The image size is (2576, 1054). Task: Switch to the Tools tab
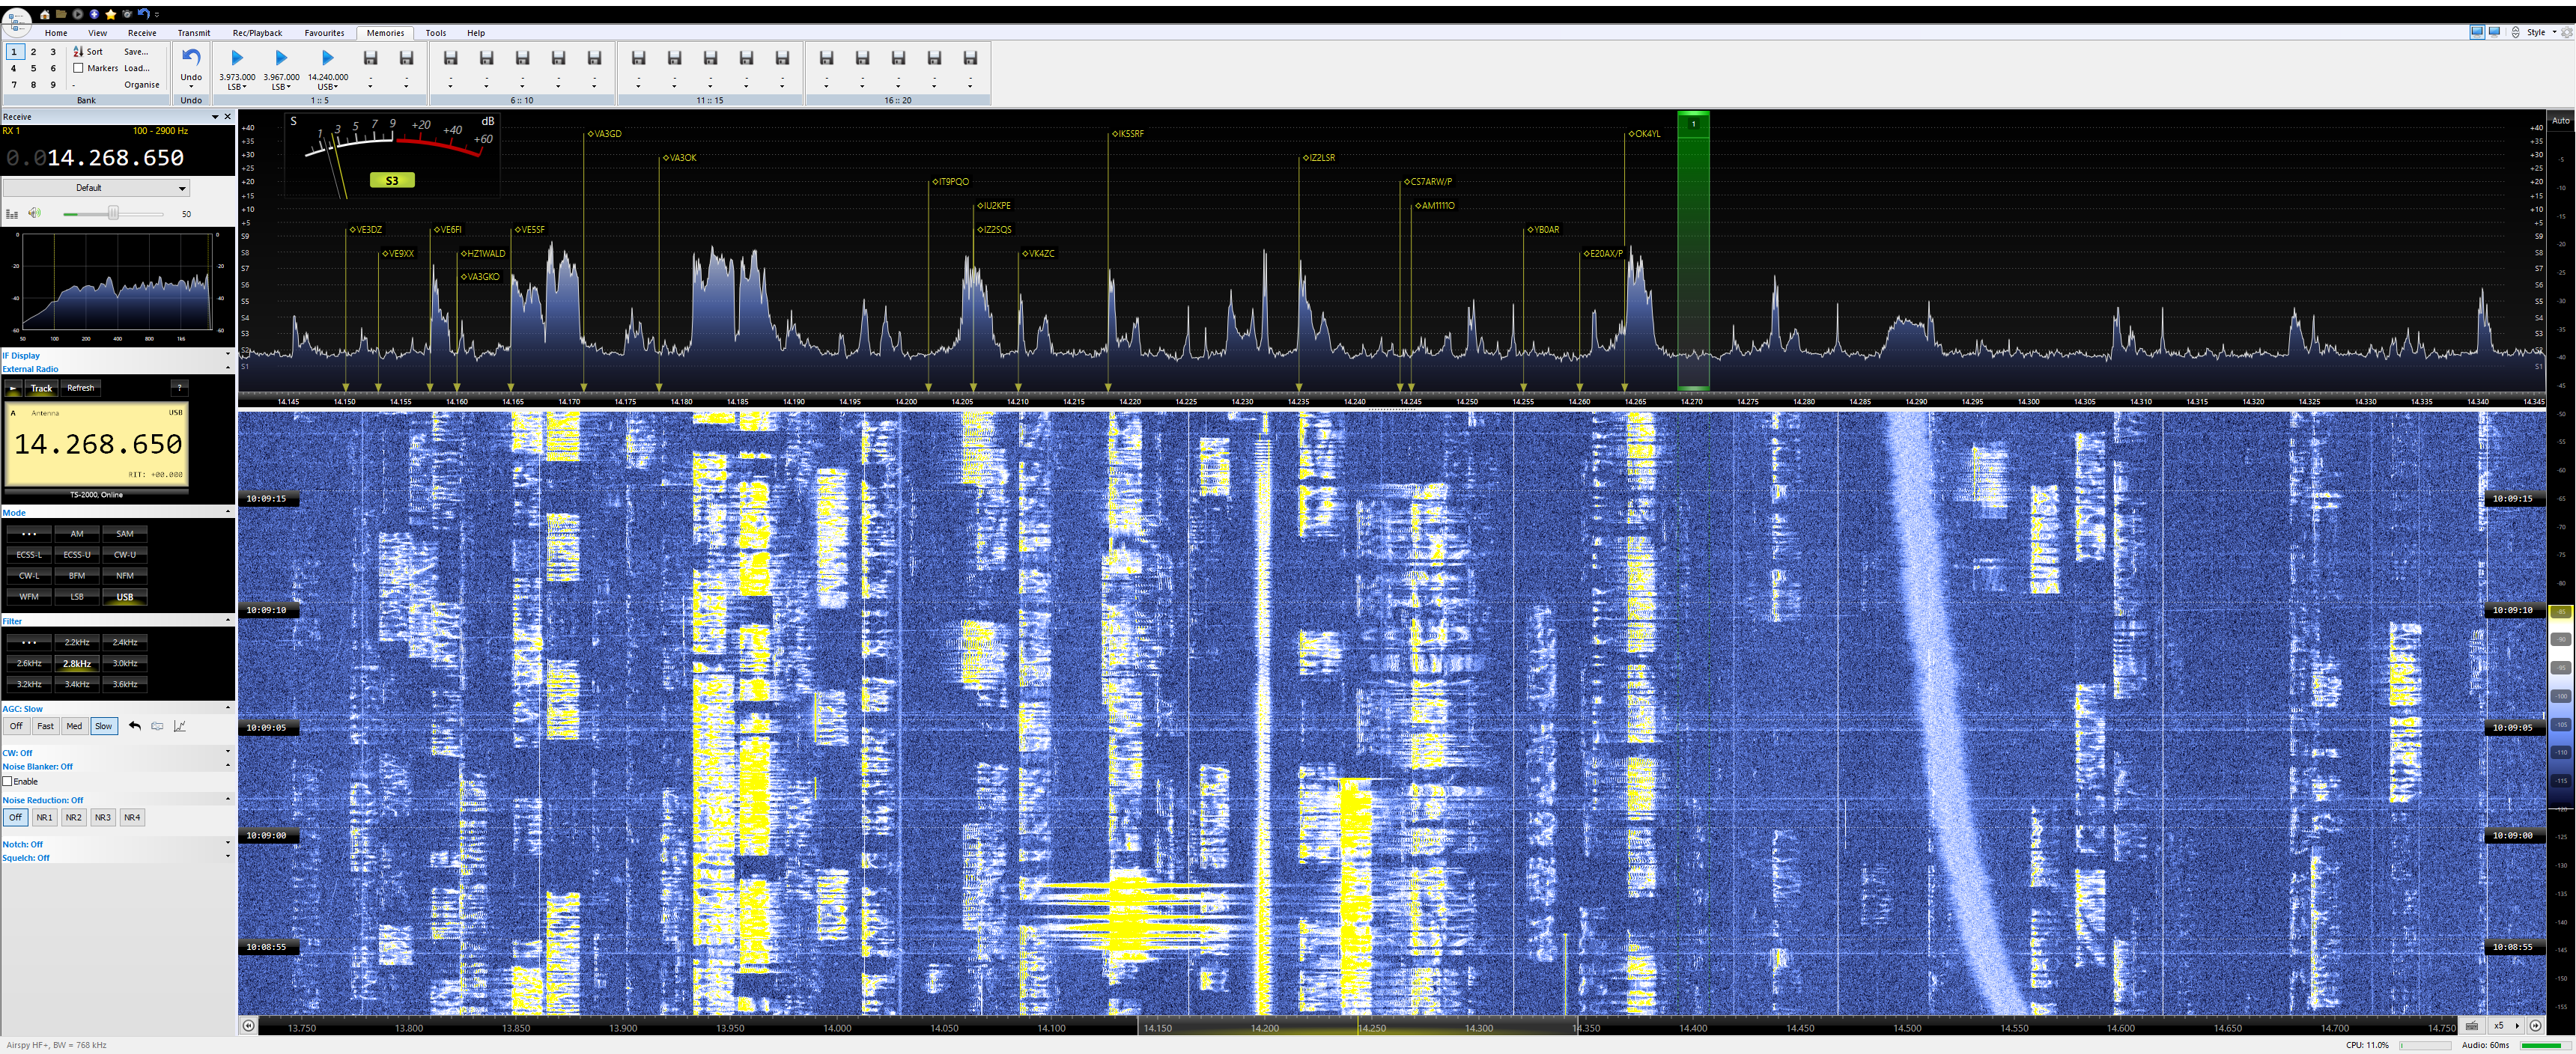click(x=436, y=33)
